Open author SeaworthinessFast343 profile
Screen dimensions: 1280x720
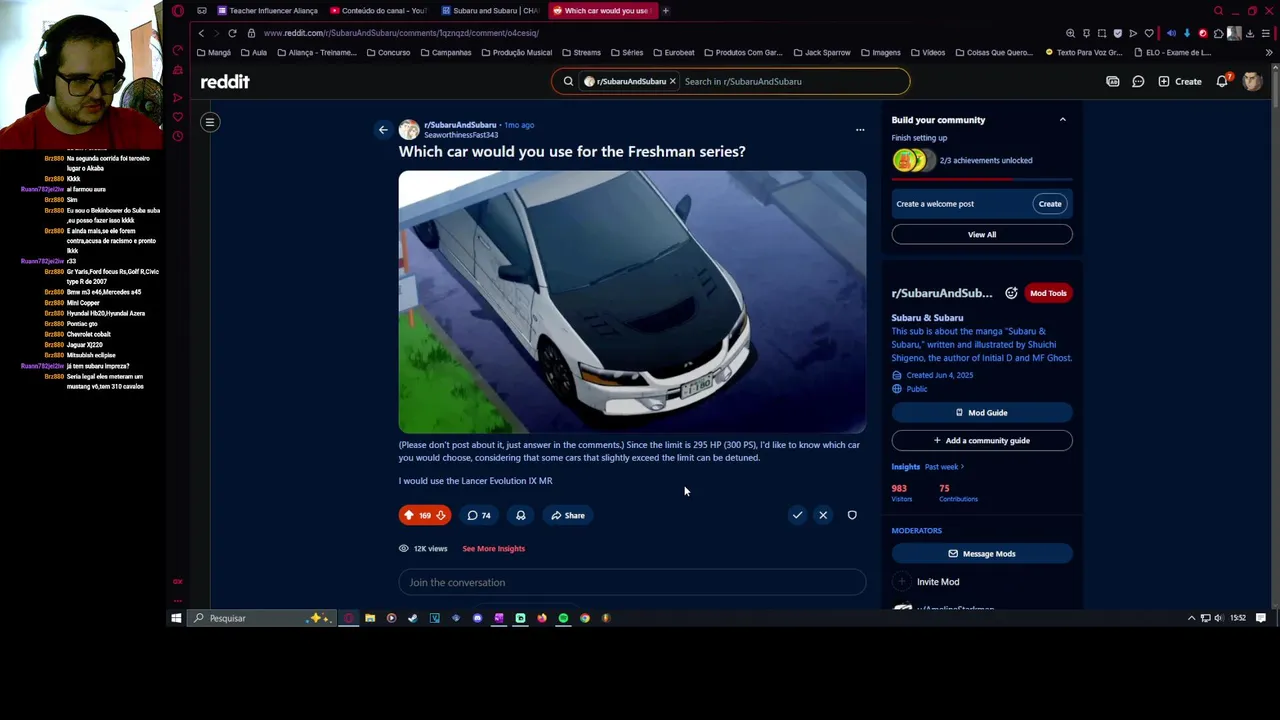(x=461, y=135)
